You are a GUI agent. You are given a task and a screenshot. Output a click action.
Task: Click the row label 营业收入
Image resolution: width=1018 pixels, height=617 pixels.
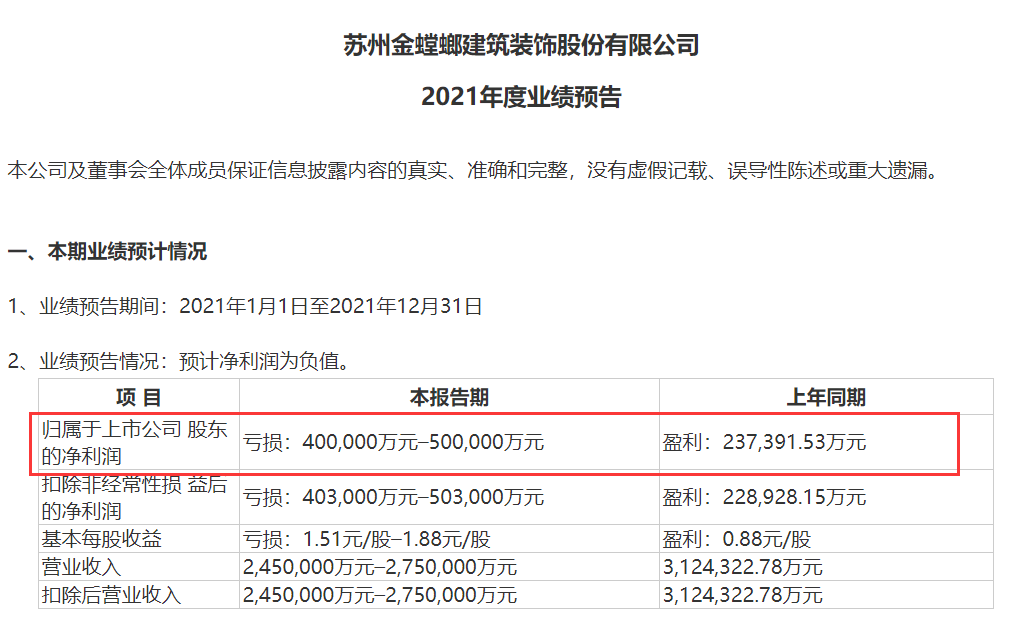(82, 567)
